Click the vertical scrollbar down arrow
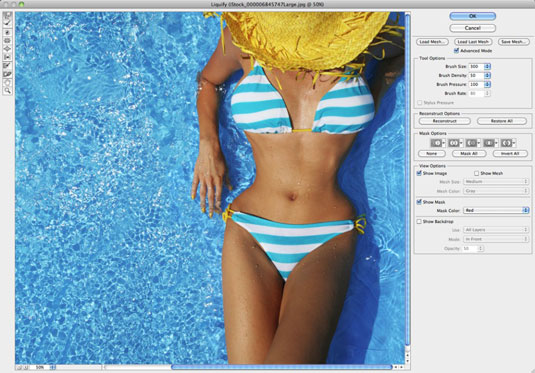 coord(407,361)
